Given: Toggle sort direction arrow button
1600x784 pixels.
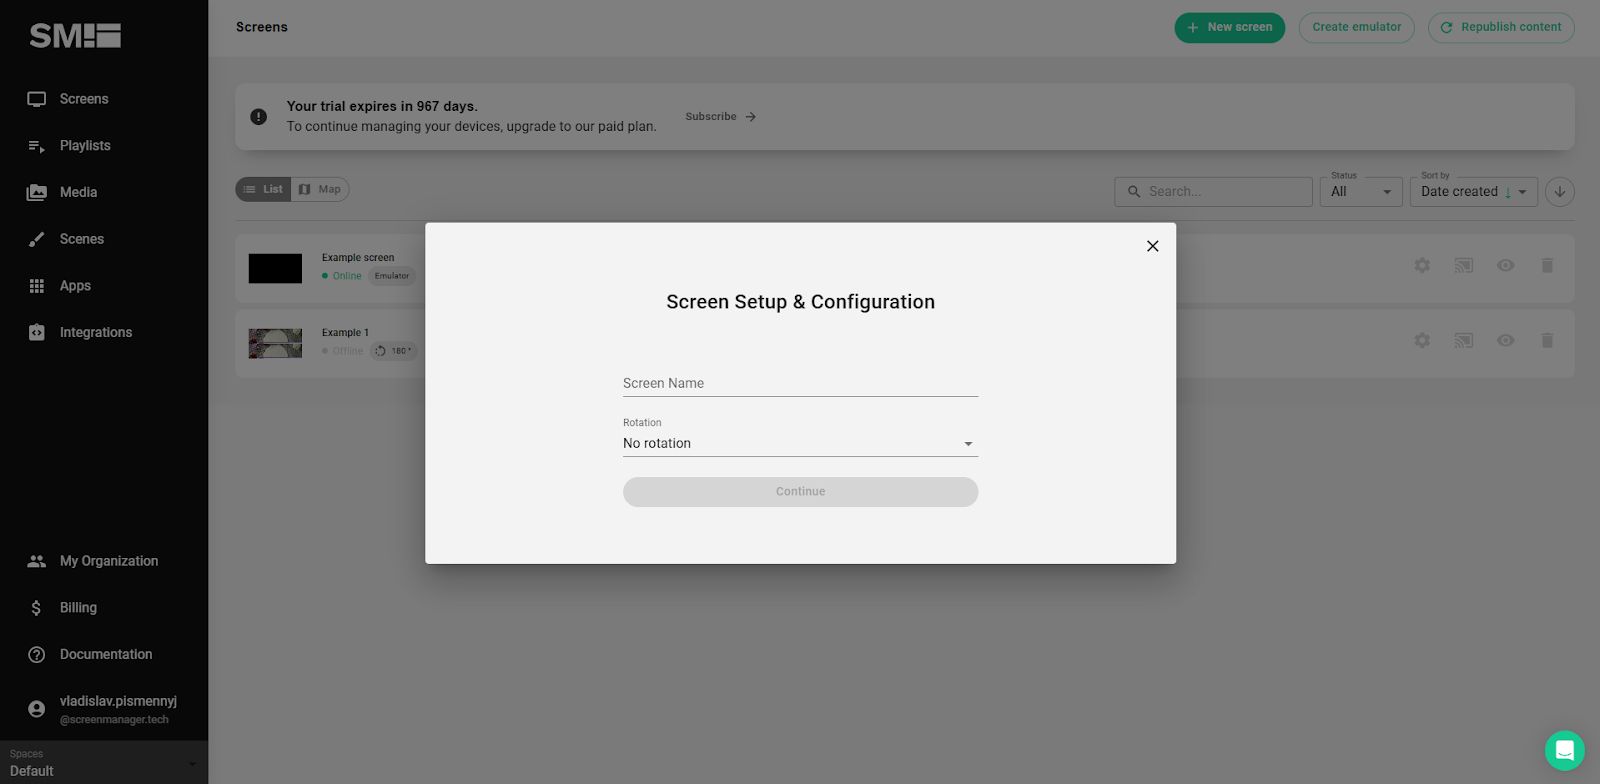Looking at the screenshot, I should pyautogui.click(x=1559, y=191).
